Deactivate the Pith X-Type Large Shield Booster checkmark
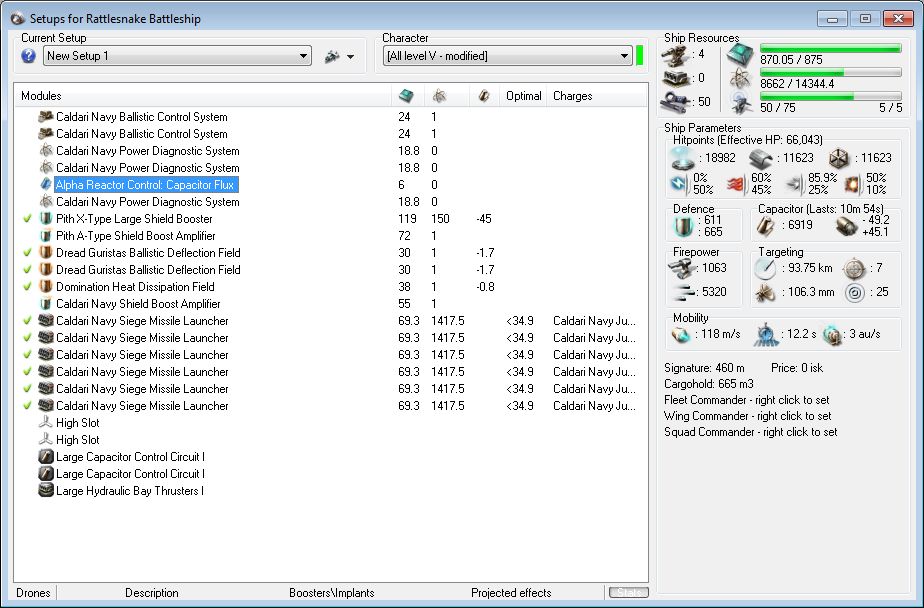The width and height of the screenshot is (924, 608). 26,219
